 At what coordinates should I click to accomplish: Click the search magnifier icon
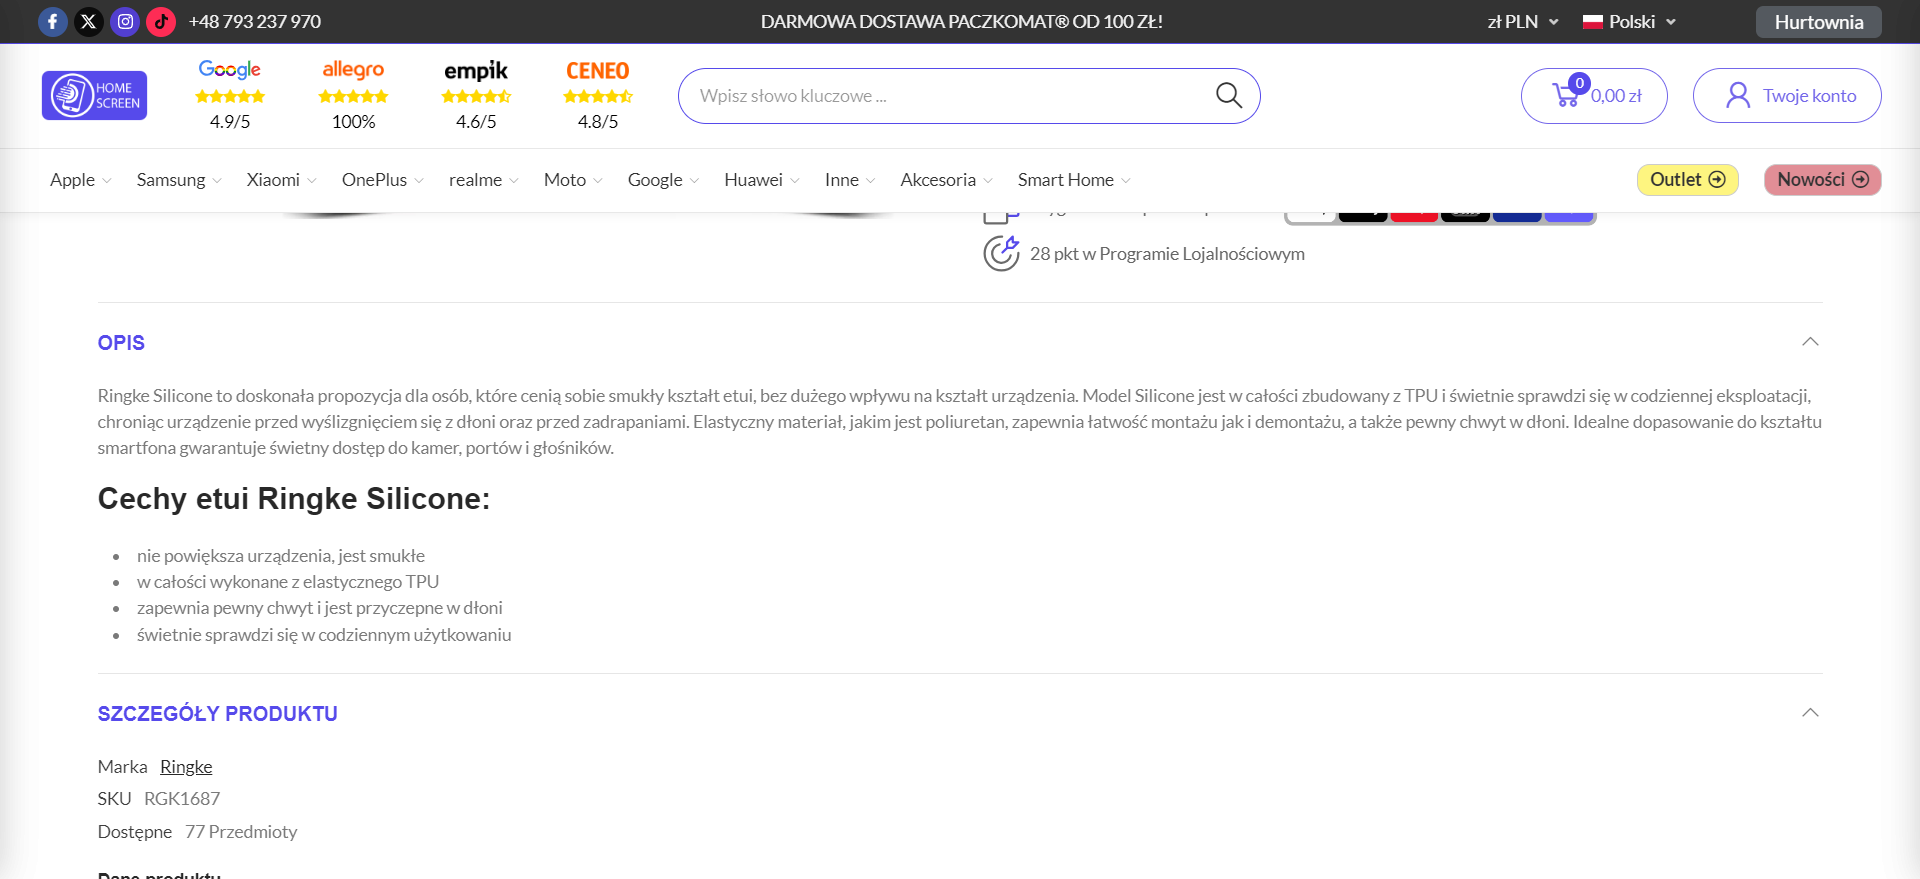1229,96
